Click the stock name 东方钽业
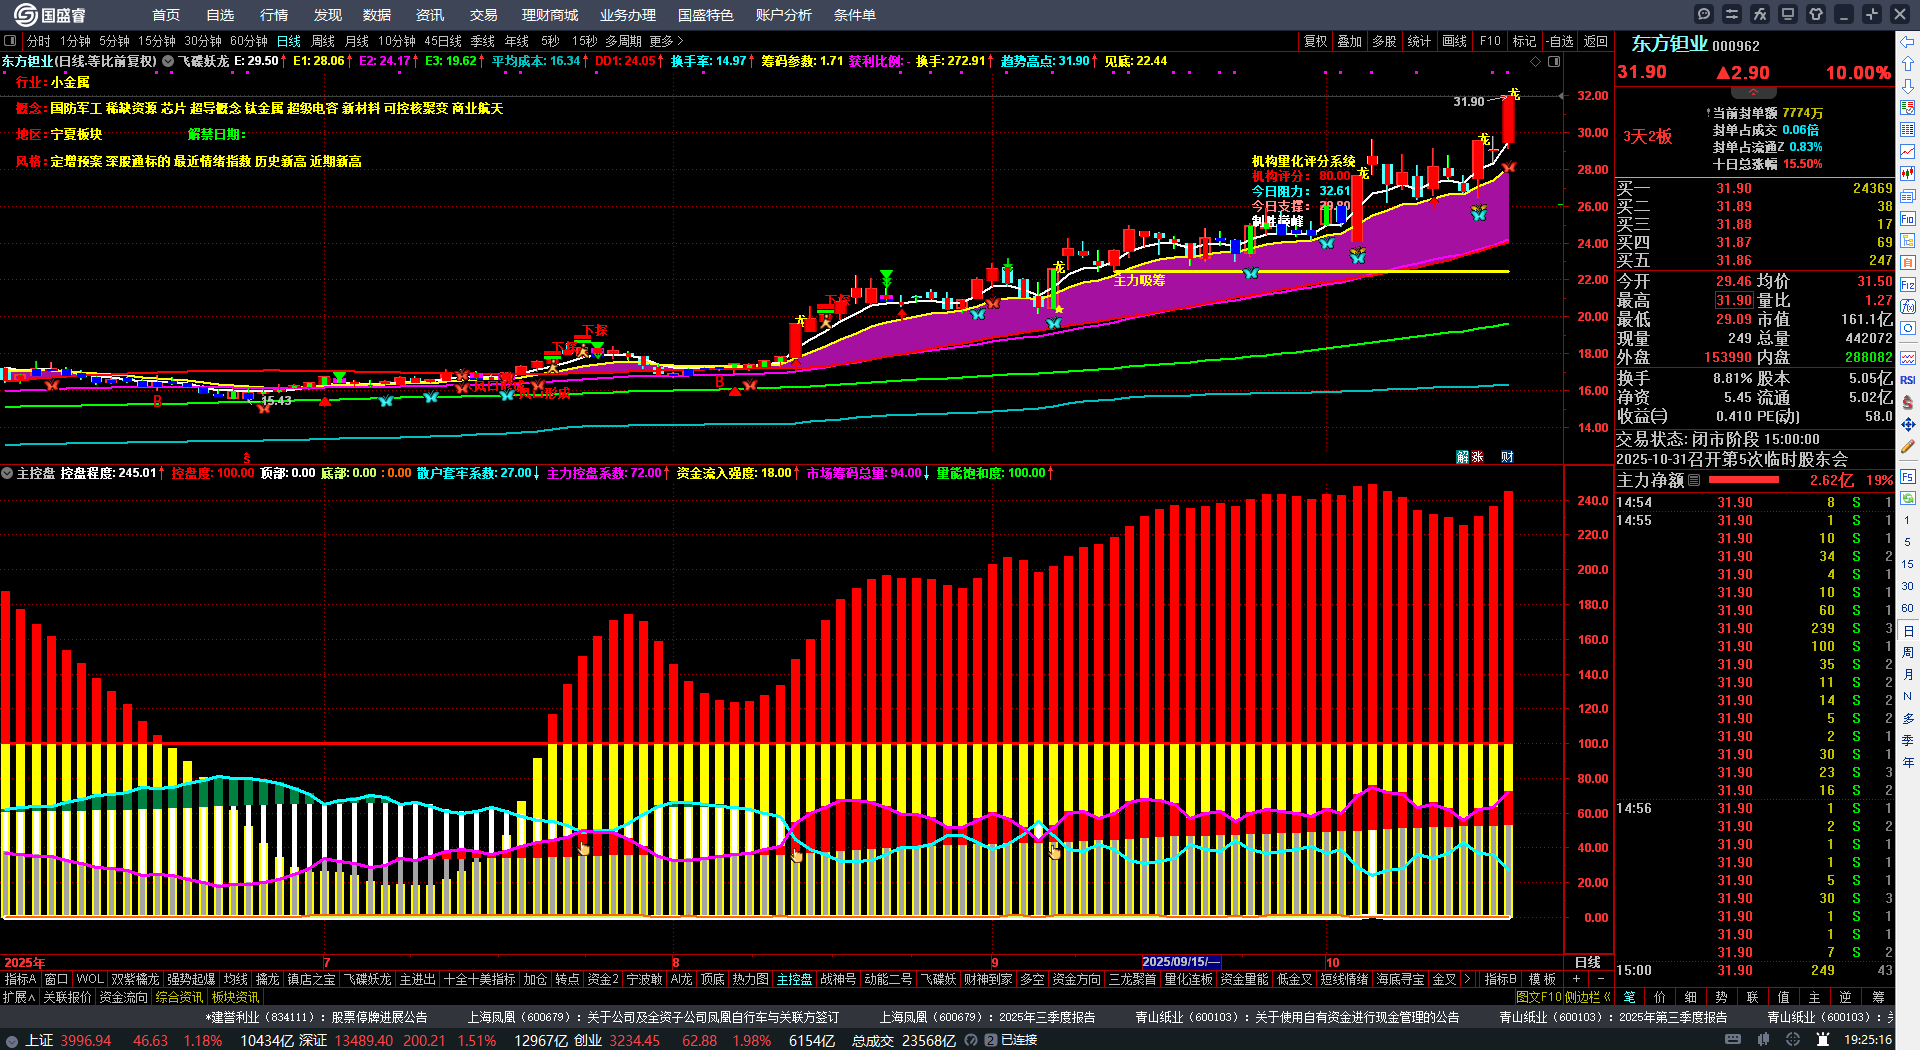 [x=1670, y=44]
